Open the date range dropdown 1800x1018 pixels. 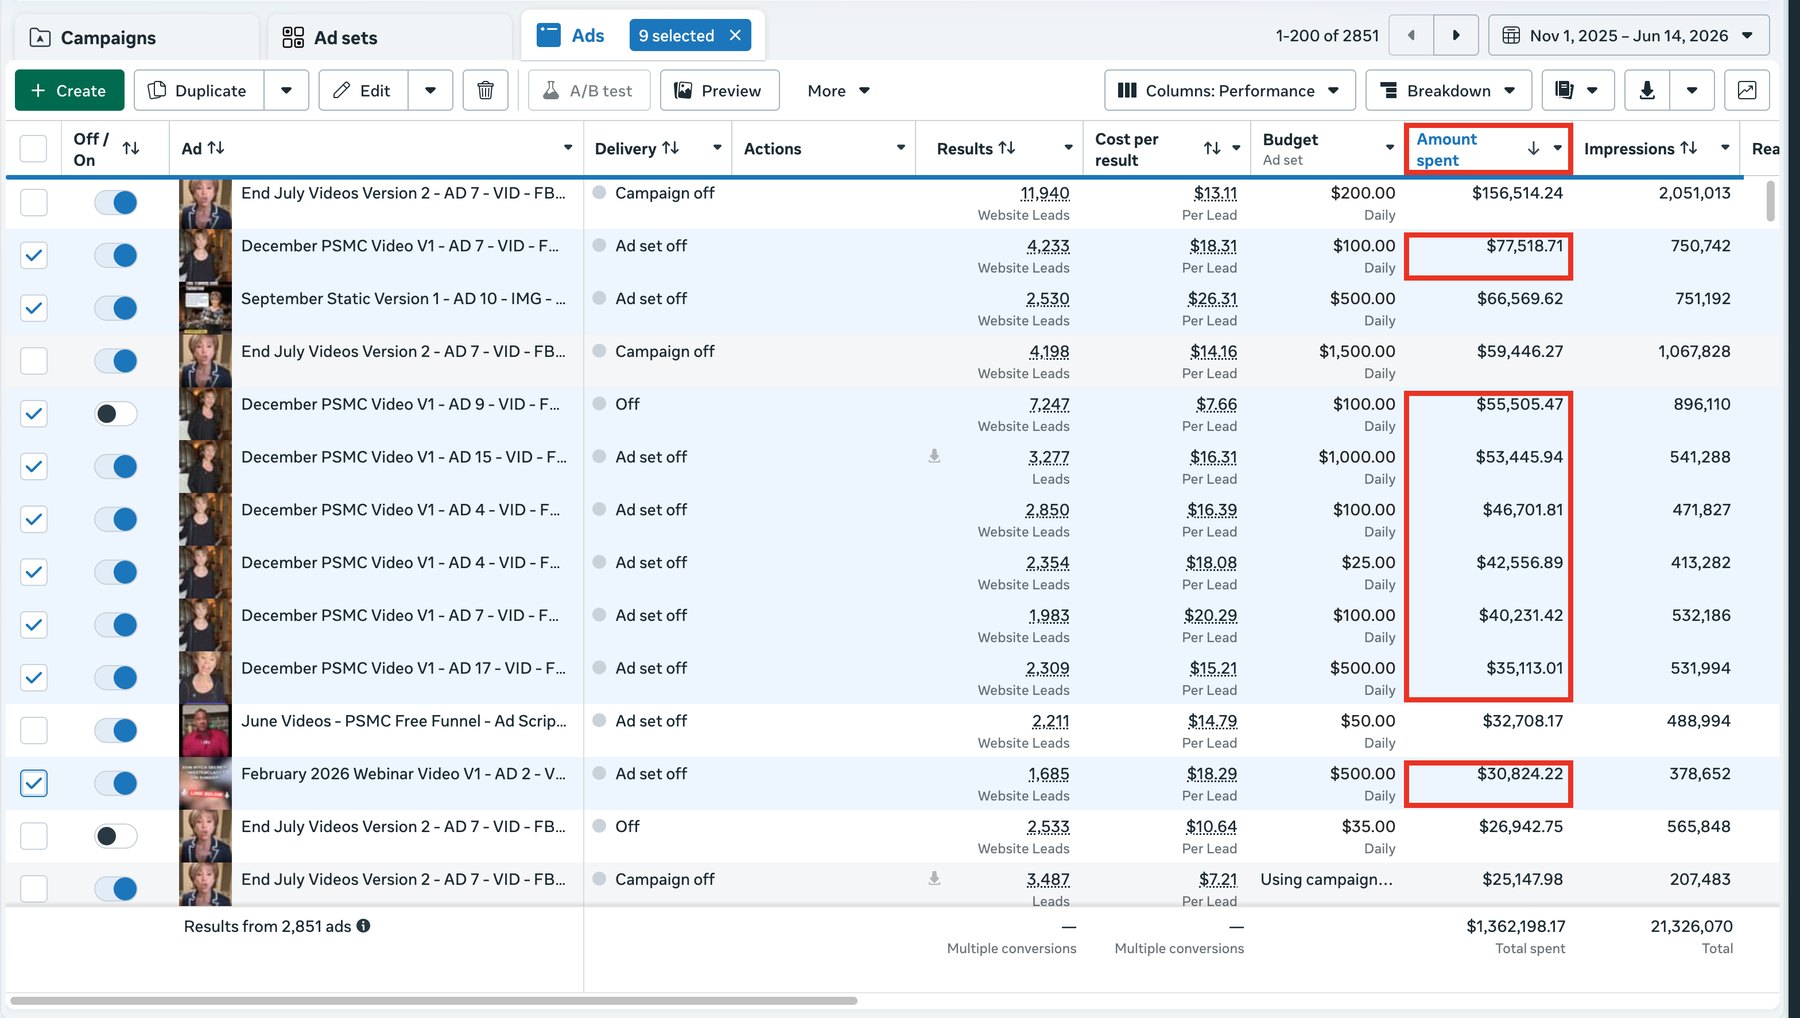point(1629,35)
